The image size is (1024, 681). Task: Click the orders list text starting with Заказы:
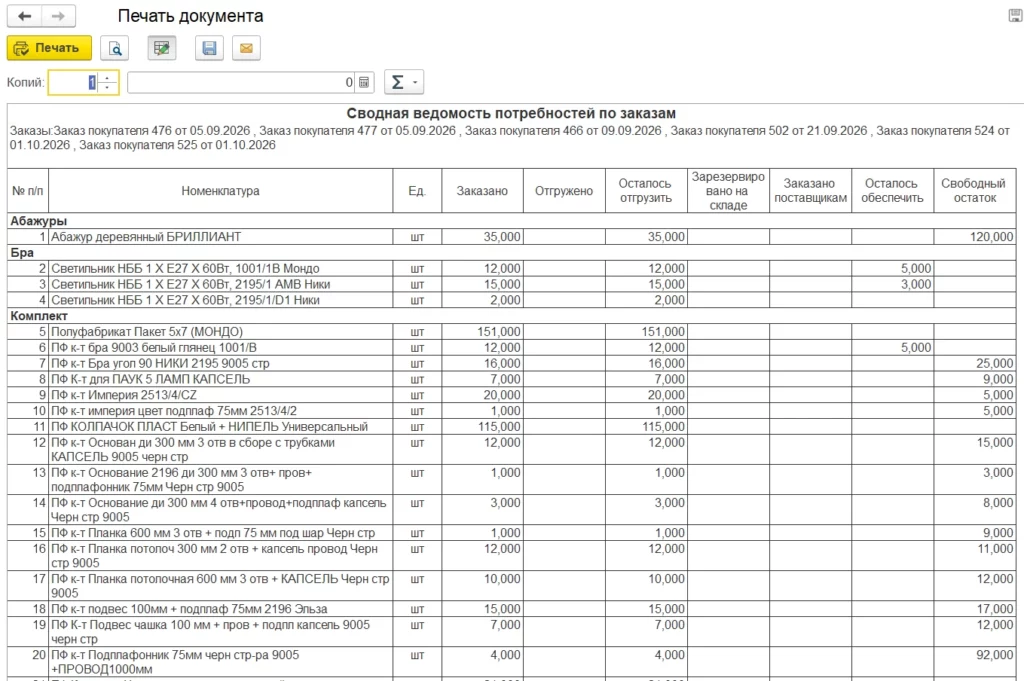coord(509,138)
